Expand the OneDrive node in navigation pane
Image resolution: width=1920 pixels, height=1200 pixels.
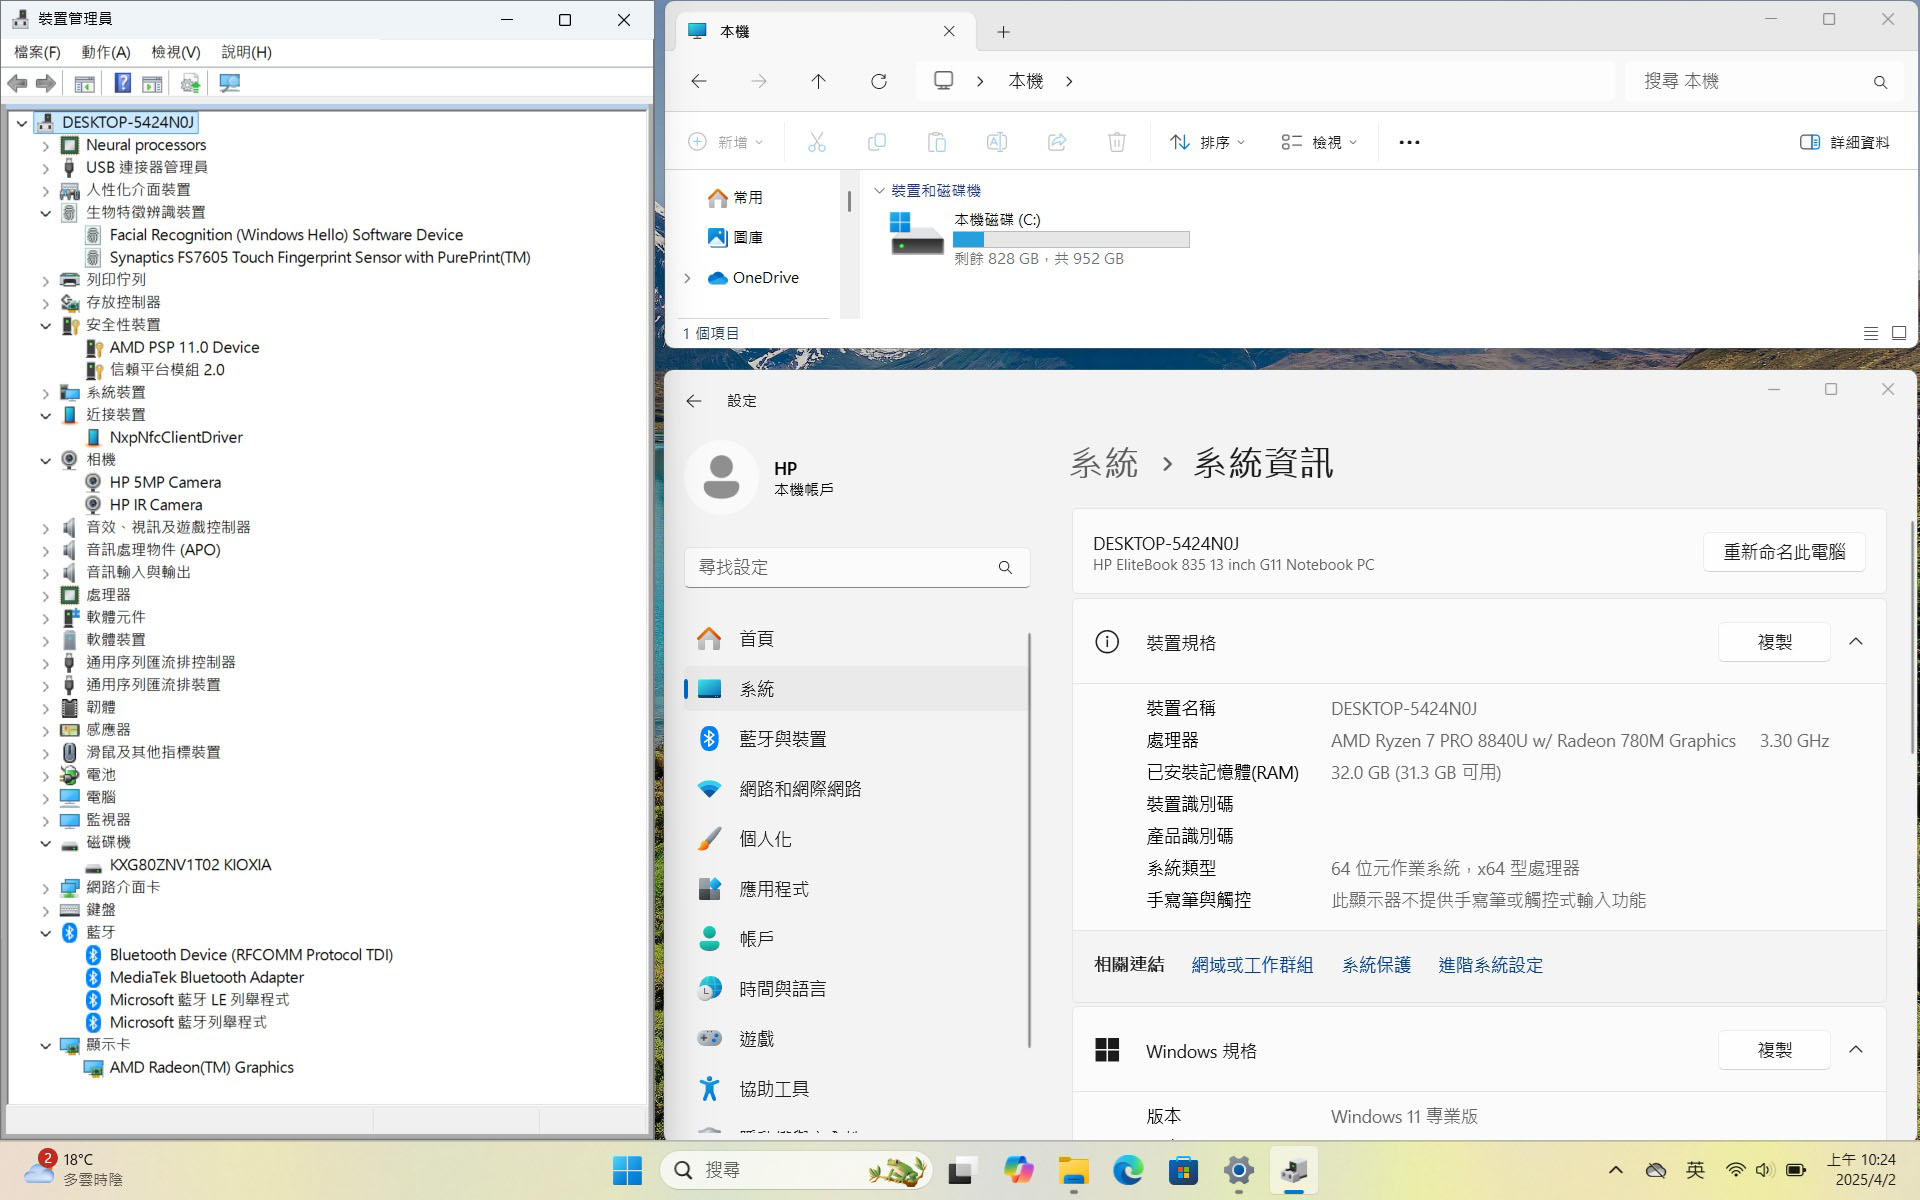coord(687,278)
